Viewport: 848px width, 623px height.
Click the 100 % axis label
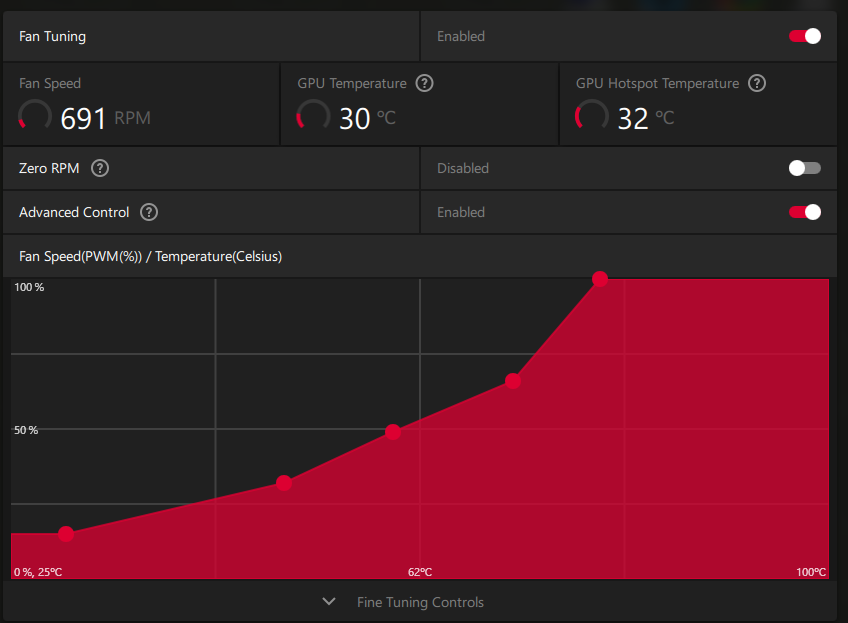point(29,287)
